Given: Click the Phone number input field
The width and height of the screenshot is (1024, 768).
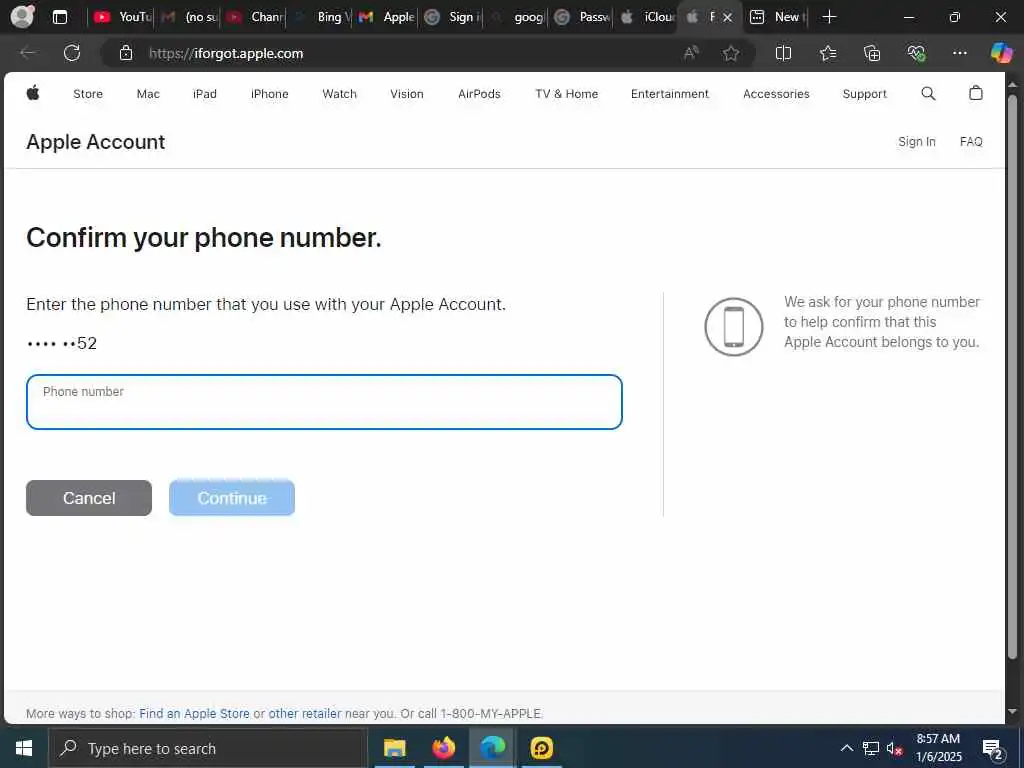Looking at the screenshot, I should [x=324, y=402].
